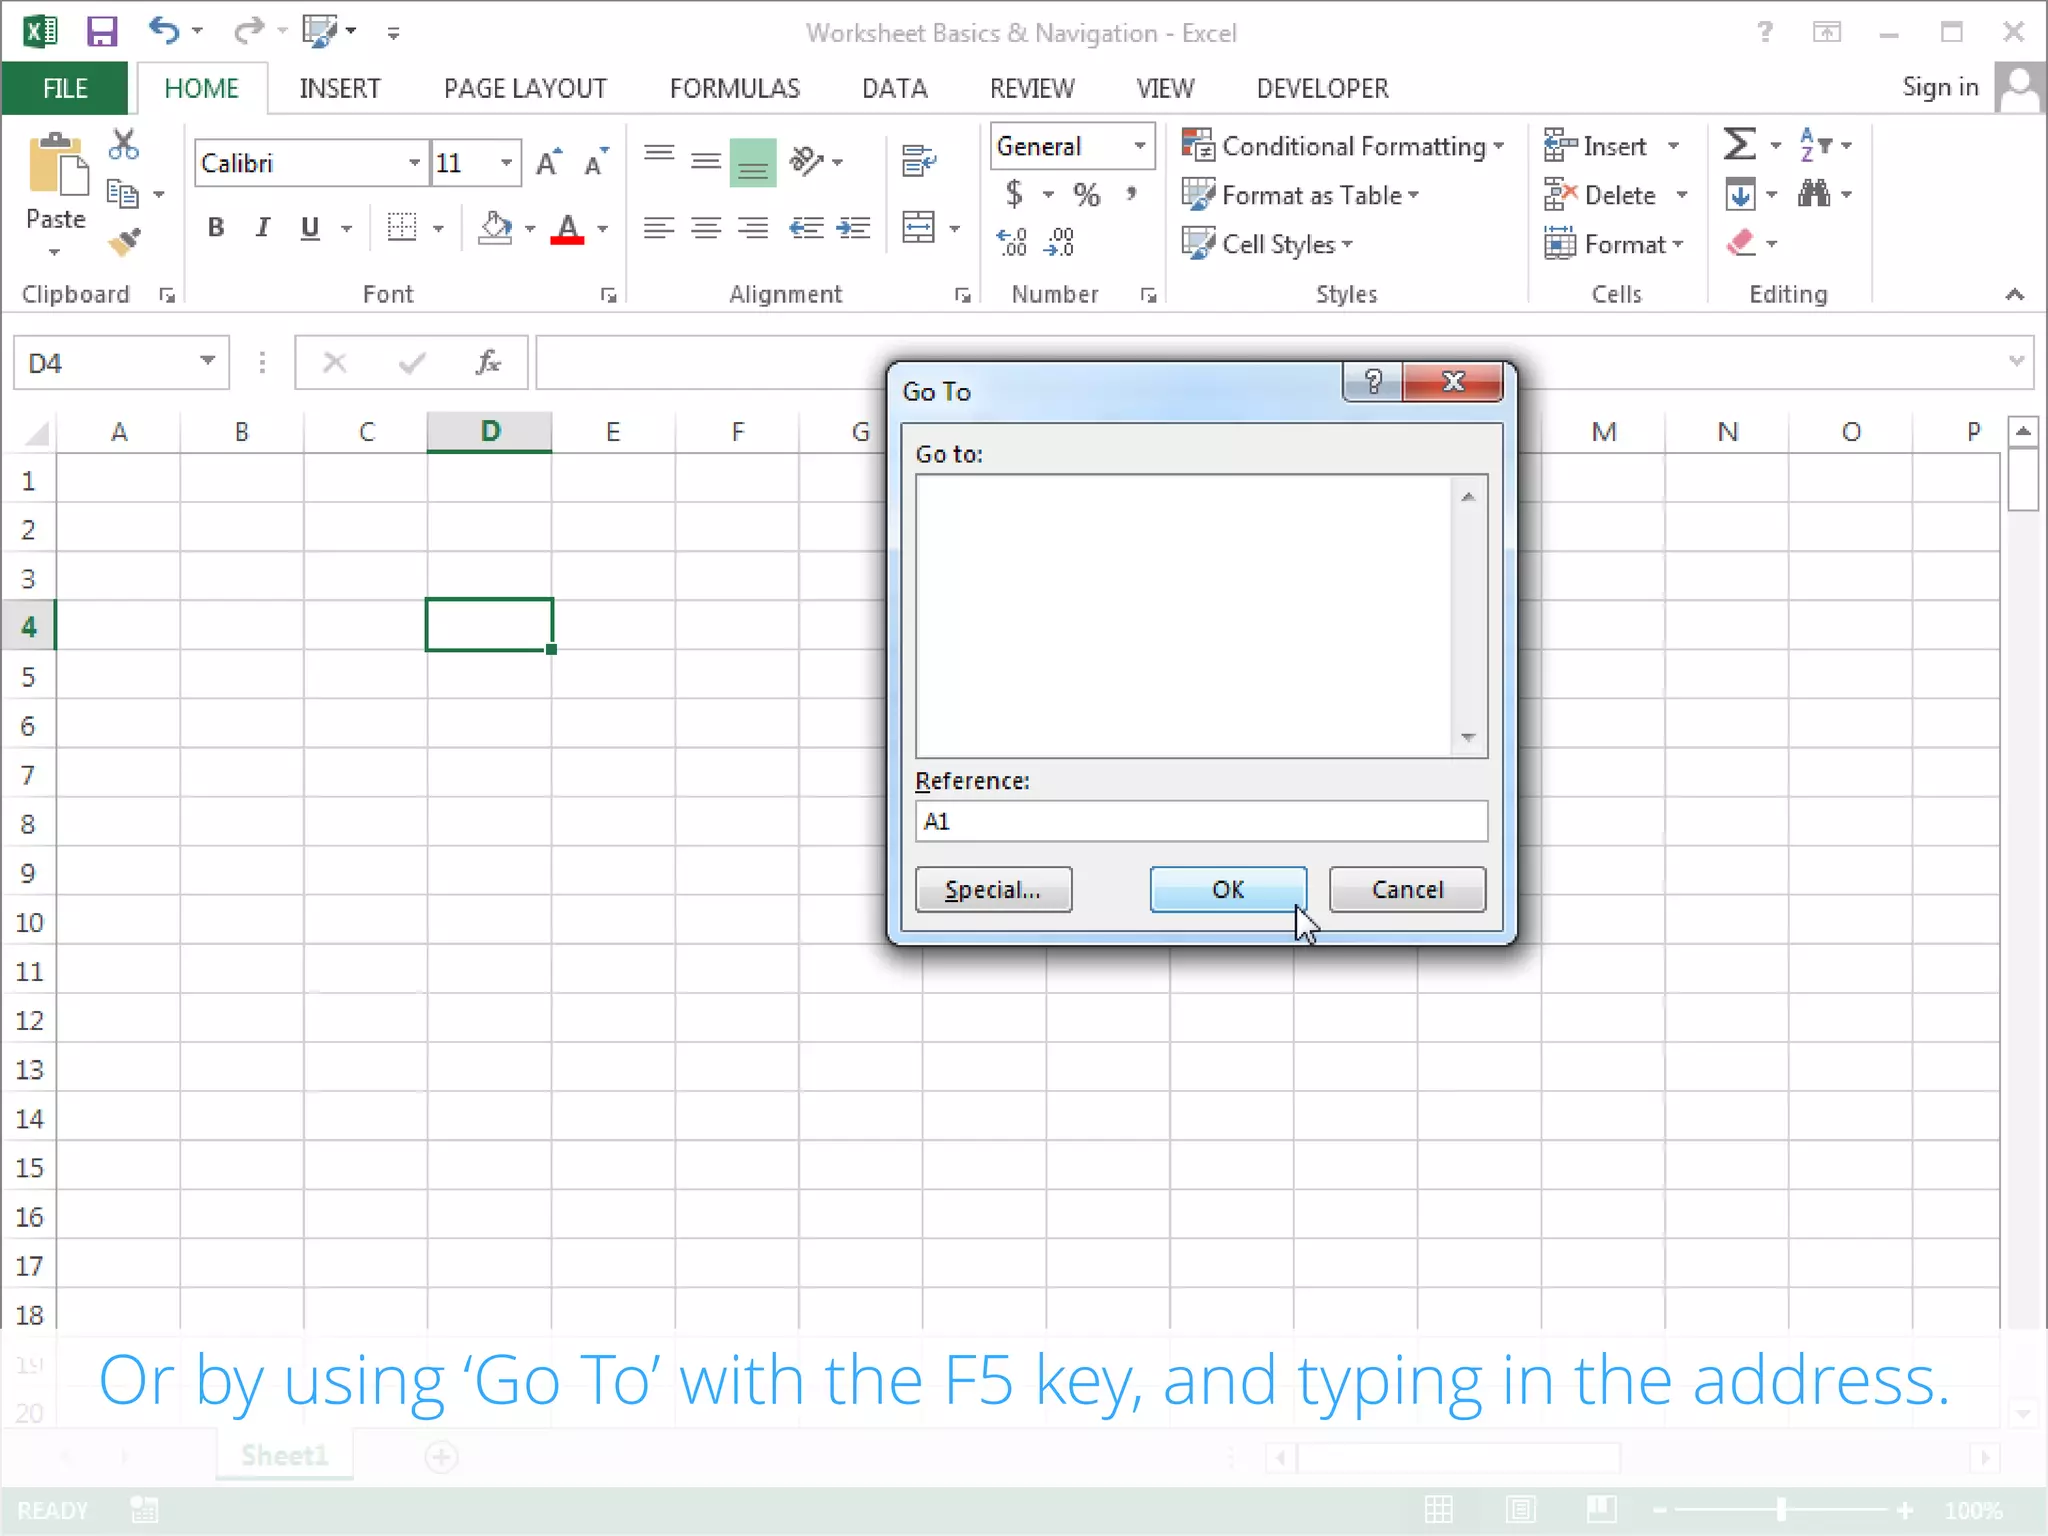Screen dimensions: 2048x1536
Task: Click the Borders icon
Action: [402, 228]
